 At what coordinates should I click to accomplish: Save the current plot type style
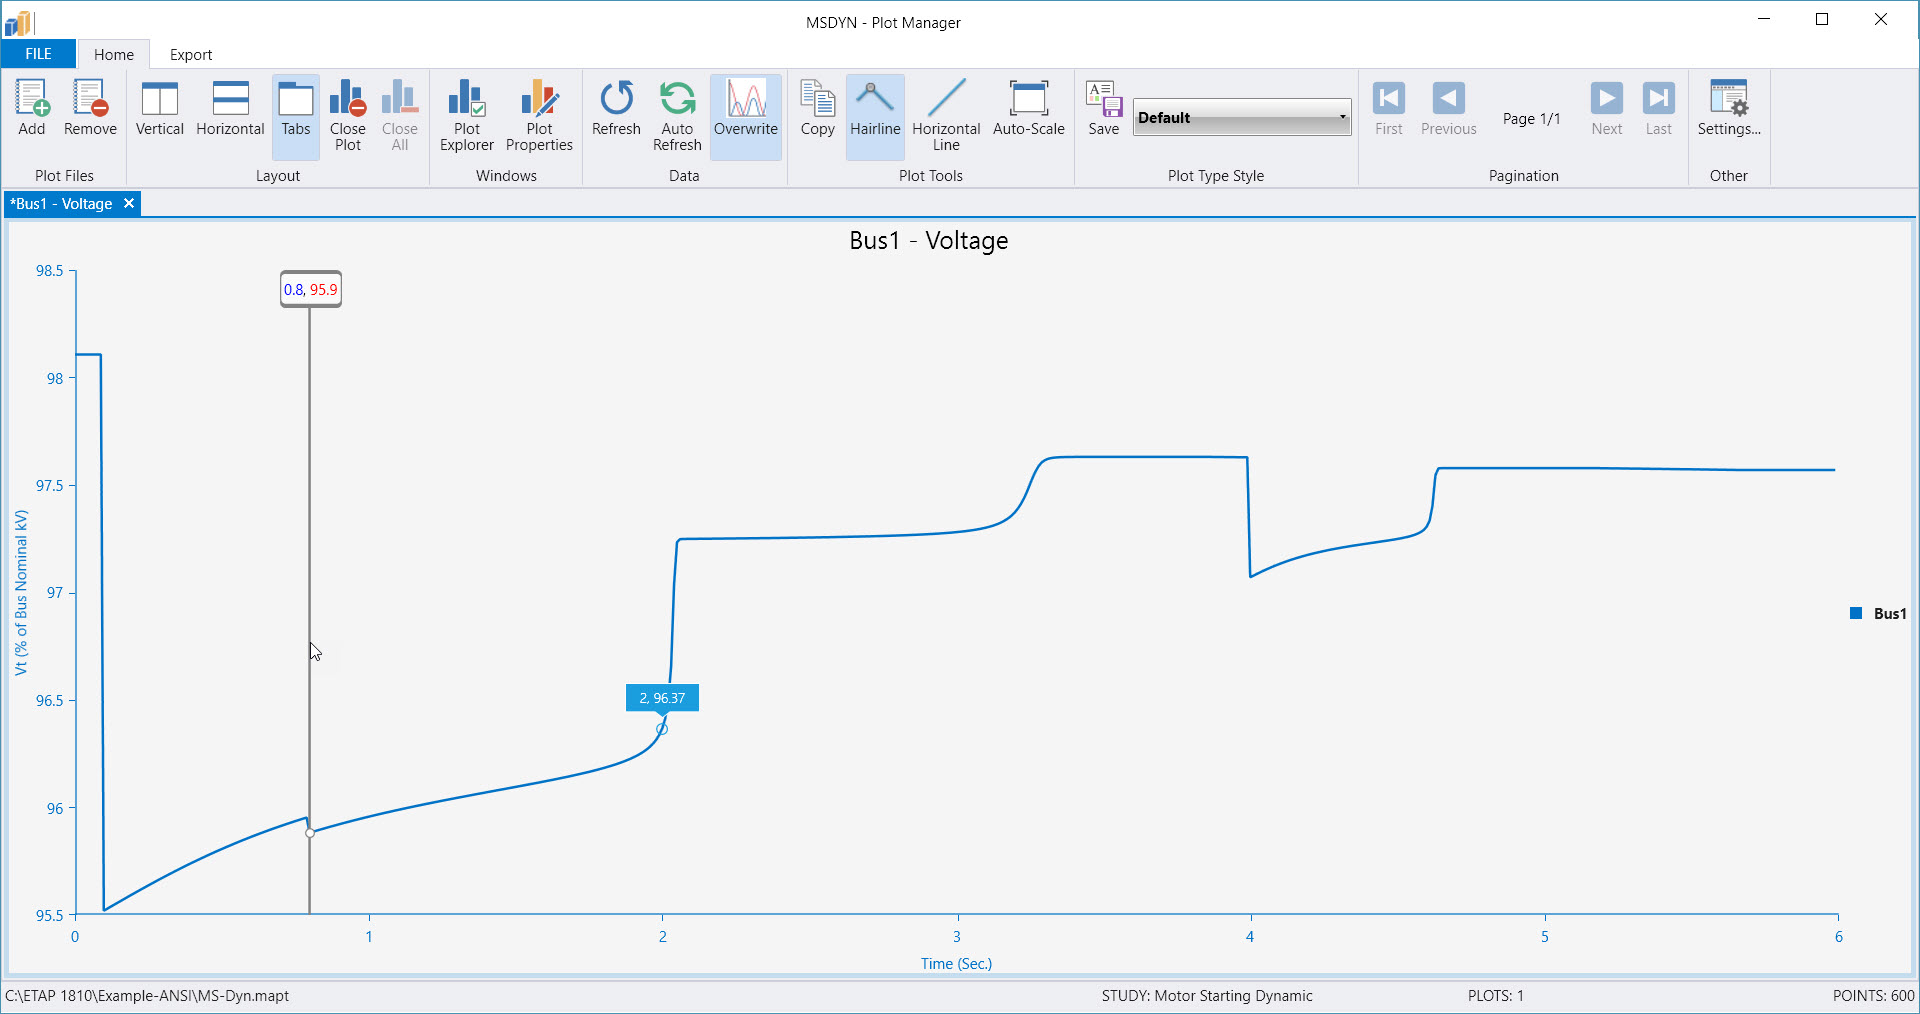(x=1103, y=110)
